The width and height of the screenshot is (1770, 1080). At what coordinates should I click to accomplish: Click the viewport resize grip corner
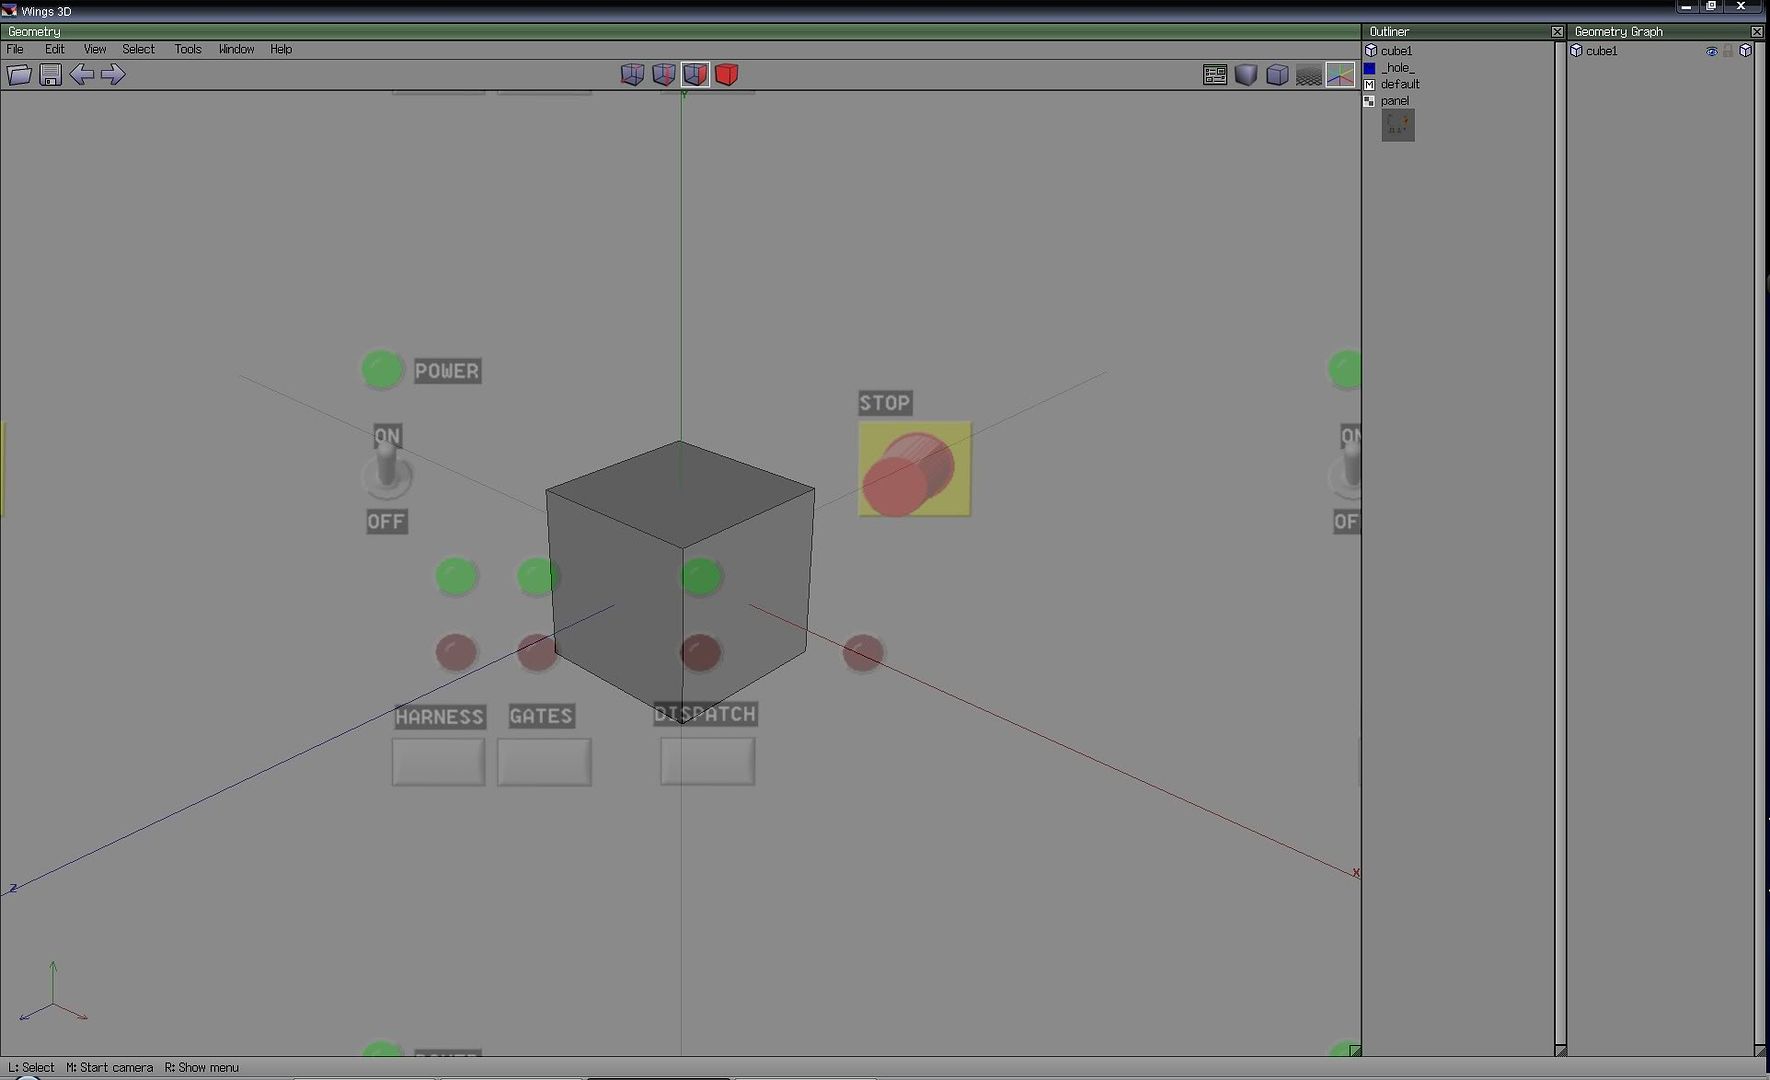(1355, 1050)
